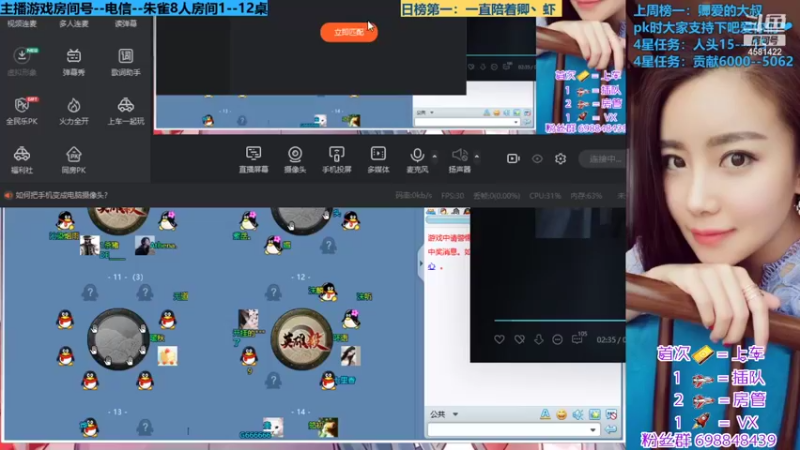This screenshot has height=450, width=800.
Task: Click the player photo avatar right of table 12
Action: (351, 356)
